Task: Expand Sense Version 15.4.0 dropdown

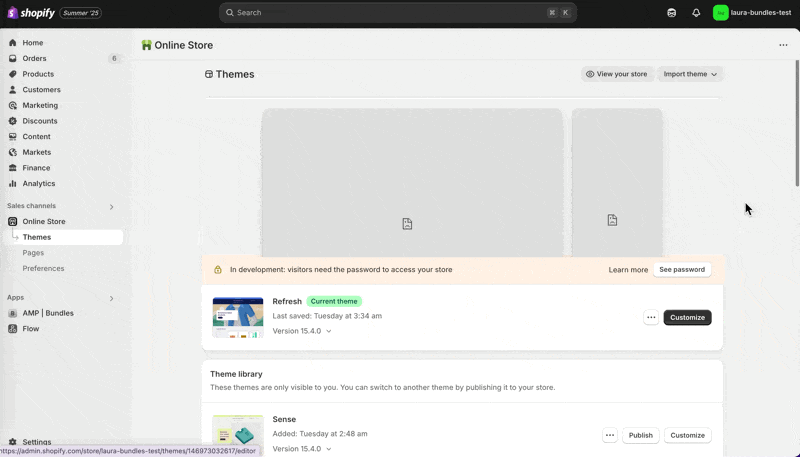Action: tap(302, 449)
